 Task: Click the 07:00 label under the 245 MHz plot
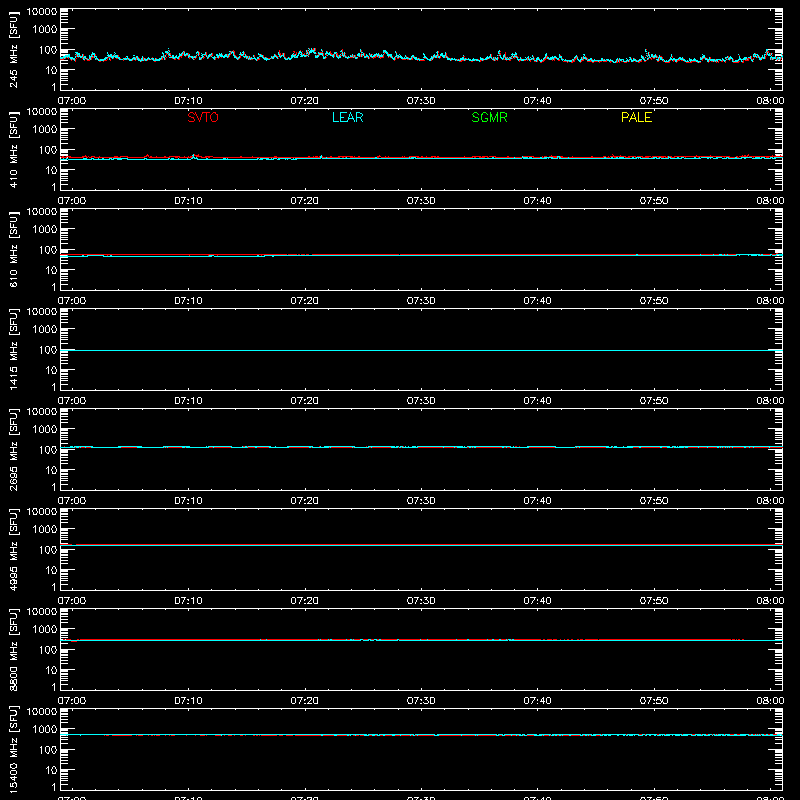pos(72,101)
